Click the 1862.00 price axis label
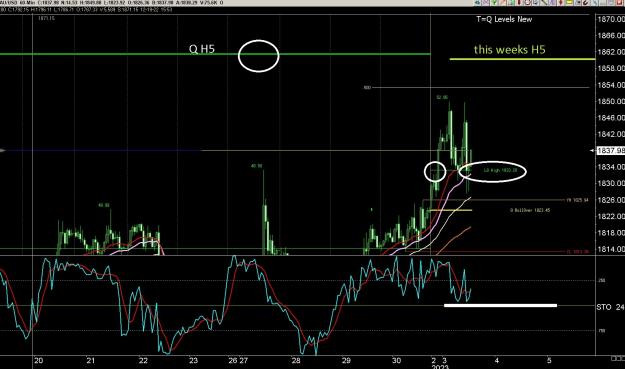 (x=611, y=52)
